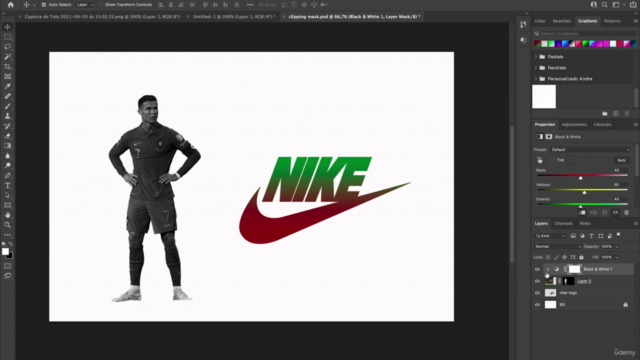640x360 pixels.
Task: Adjust the Reds slider handle
Action: pyautogui.click(x=580, y=178)
